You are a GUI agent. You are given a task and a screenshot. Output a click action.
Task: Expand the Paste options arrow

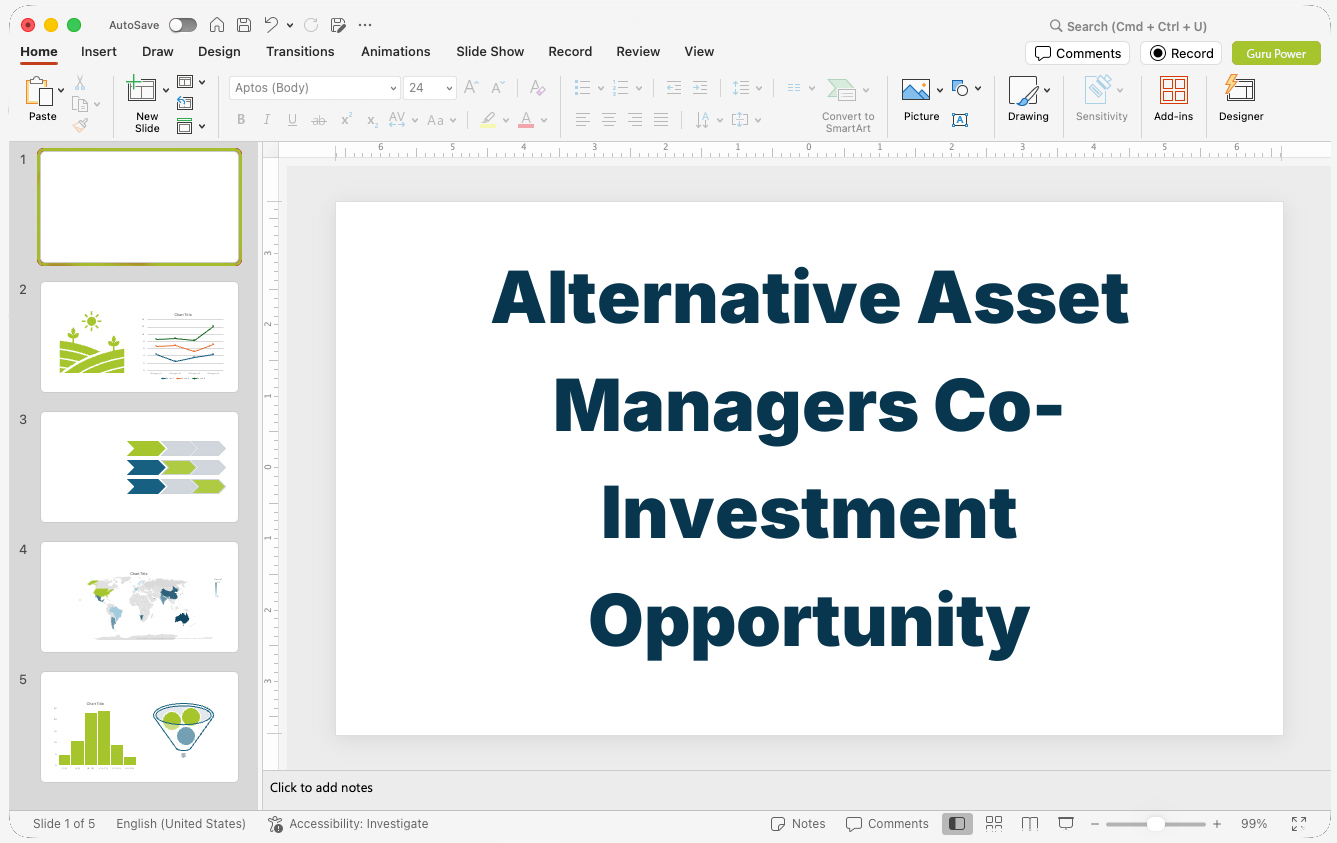(x=61, y=91)
